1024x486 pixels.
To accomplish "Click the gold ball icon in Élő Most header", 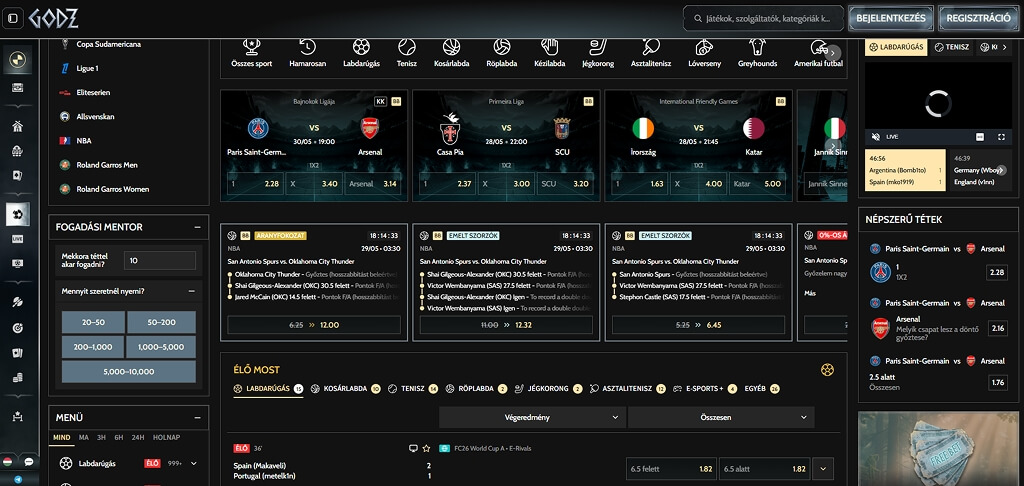I will coord(827,370).
